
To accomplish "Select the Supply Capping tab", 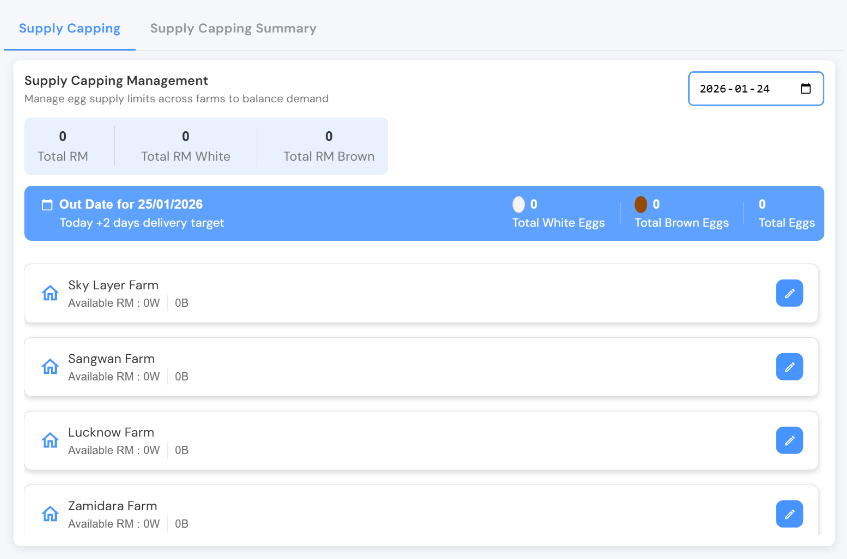I will [x=70, y=28].
